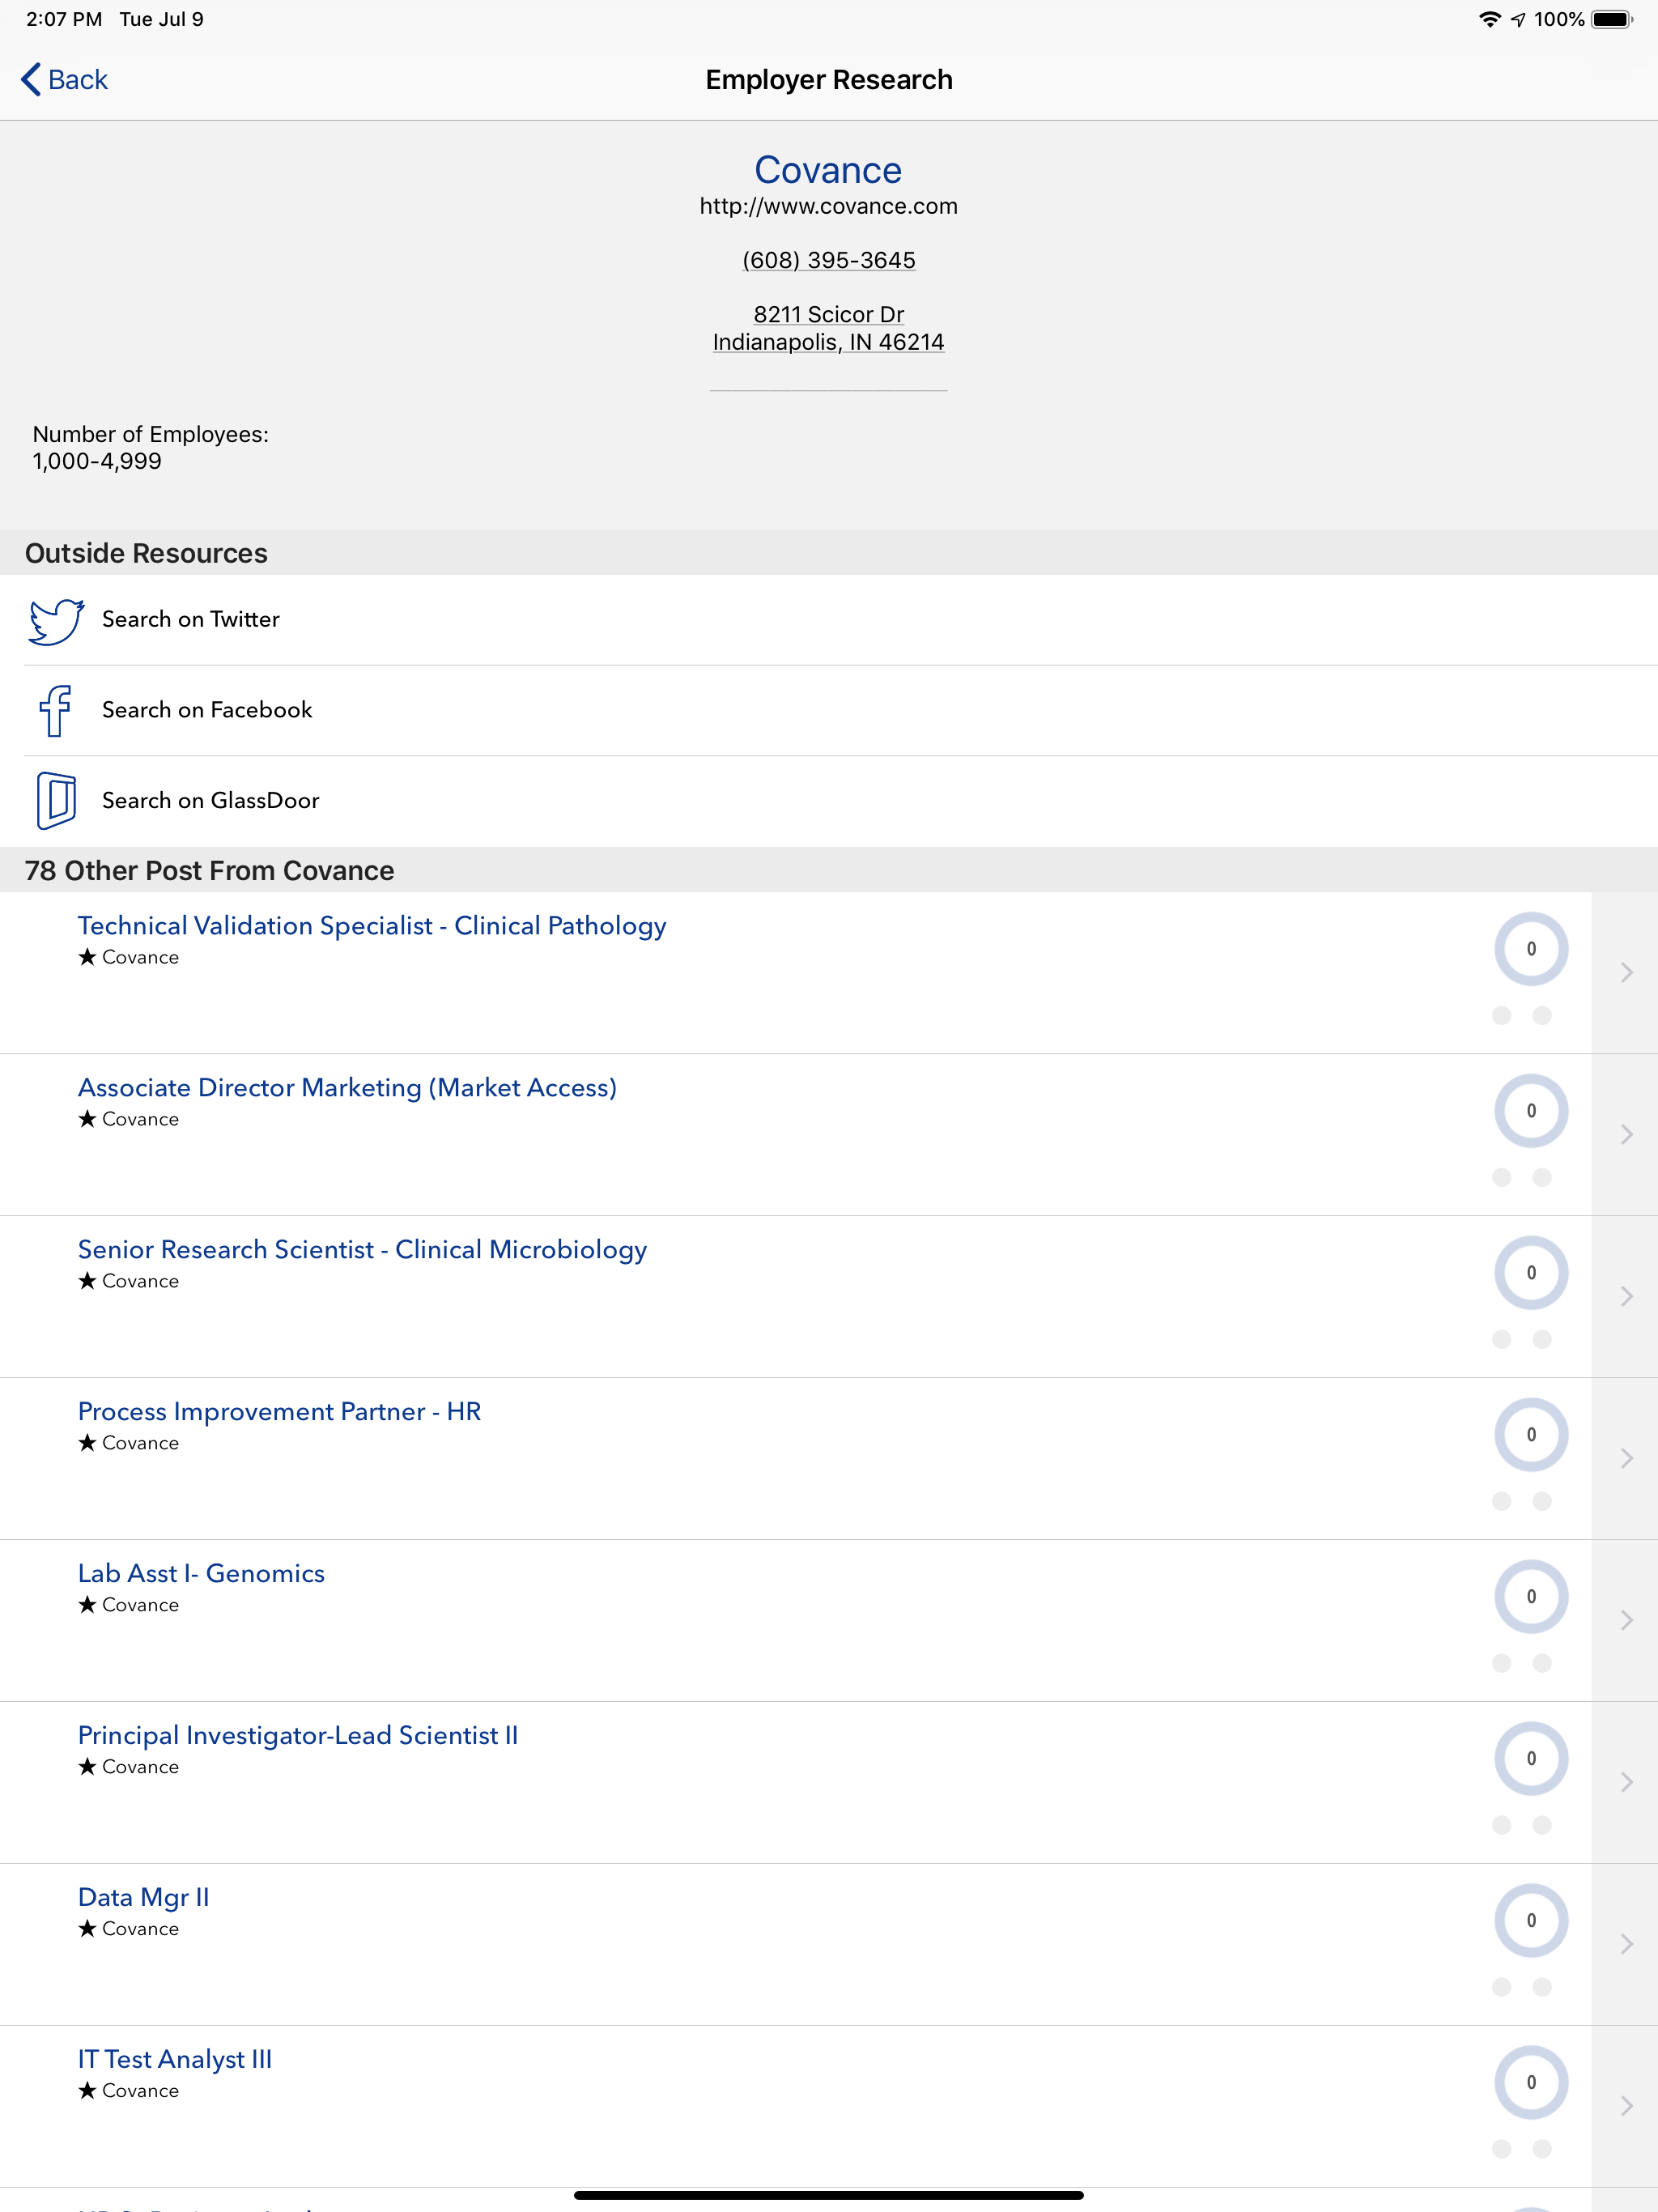The image size is (1658, 2212).
Task: Open Data Mgr II row chevron
Action: coord(1627,1945)
